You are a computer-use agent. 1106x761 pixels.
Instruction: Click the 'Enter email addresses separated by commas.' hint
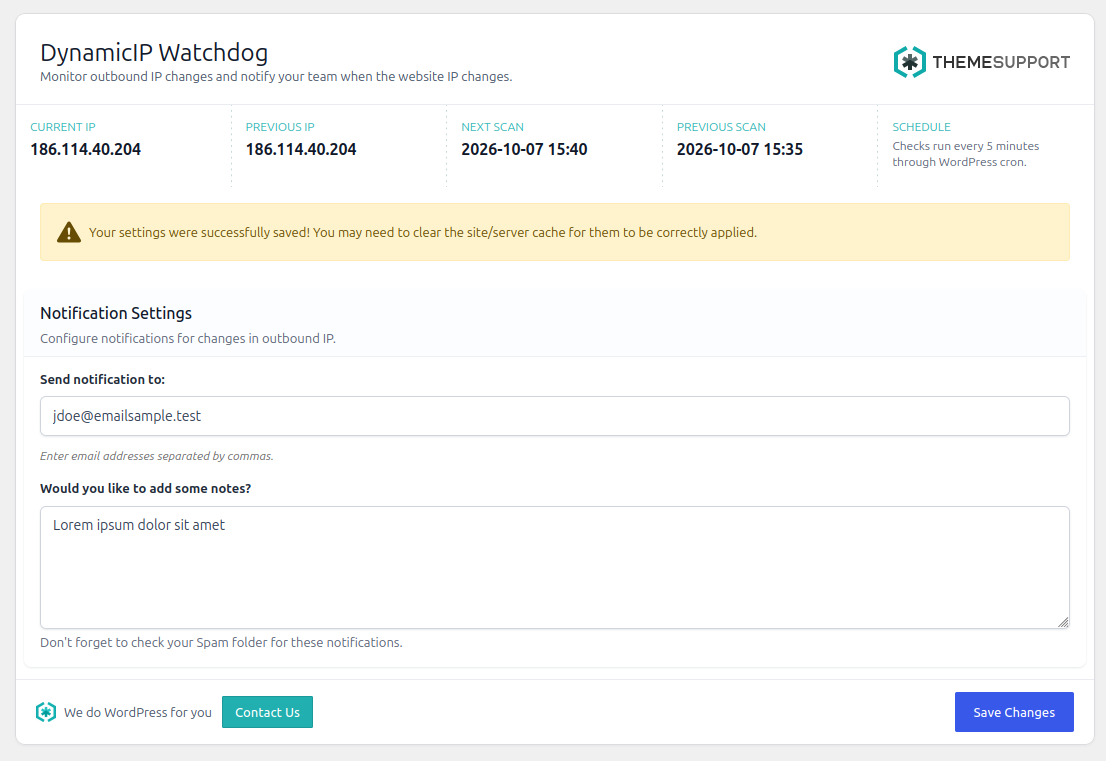pos(157,456)
